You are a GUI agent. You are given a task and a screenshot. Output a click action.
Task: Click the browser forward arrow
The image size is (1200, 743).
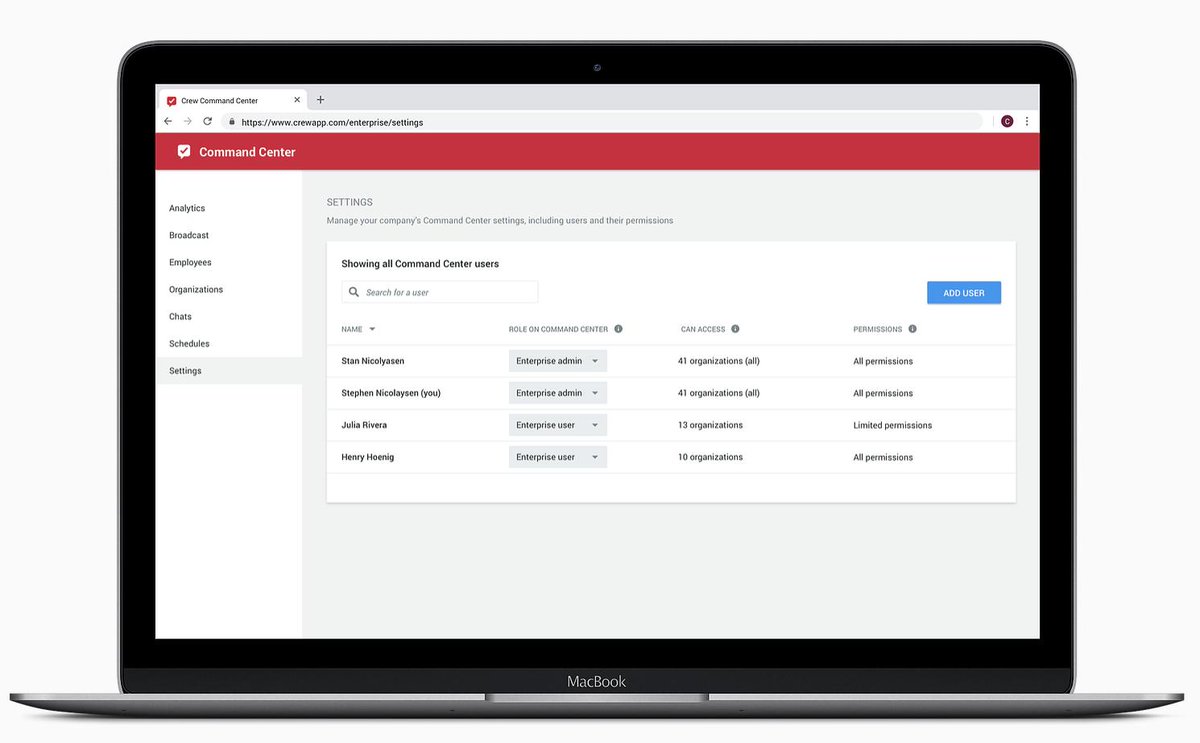(187, 121)
